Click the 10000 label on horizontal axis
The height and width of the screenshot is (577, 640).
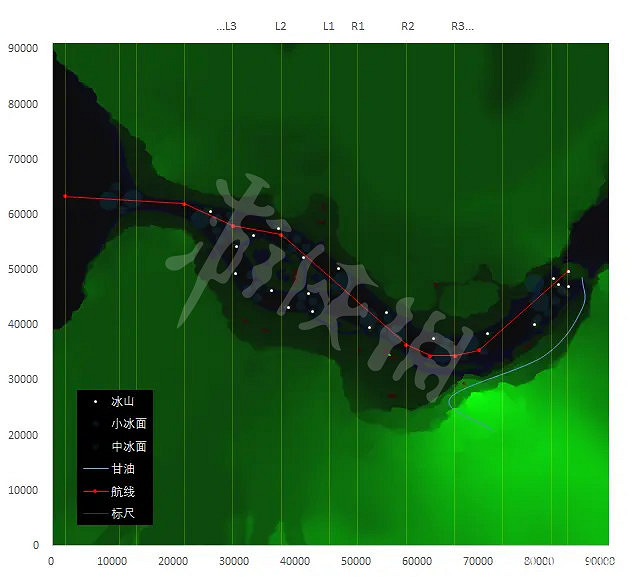(x=112, y=561)
